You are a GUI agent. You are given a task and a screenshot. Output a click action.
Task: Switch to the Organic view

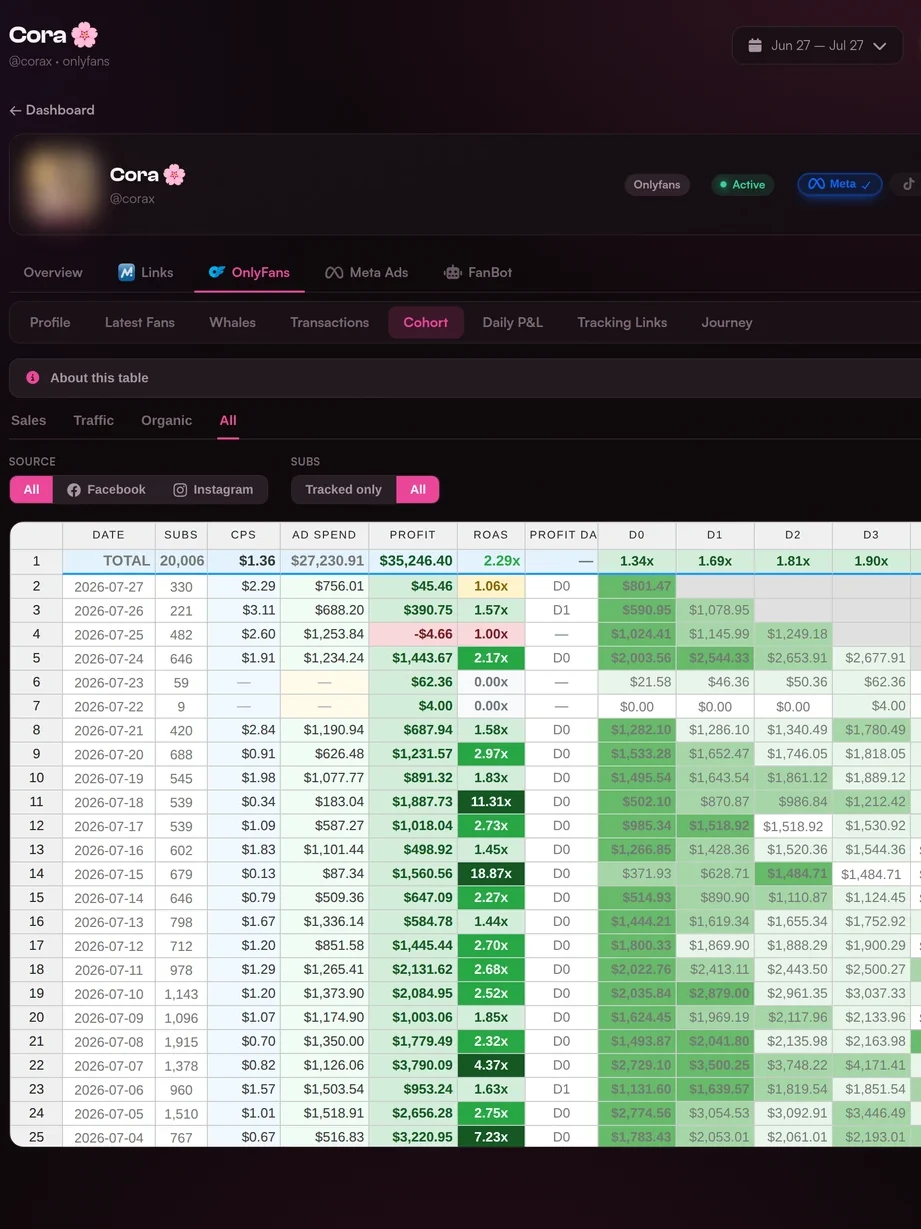[167, 420]
